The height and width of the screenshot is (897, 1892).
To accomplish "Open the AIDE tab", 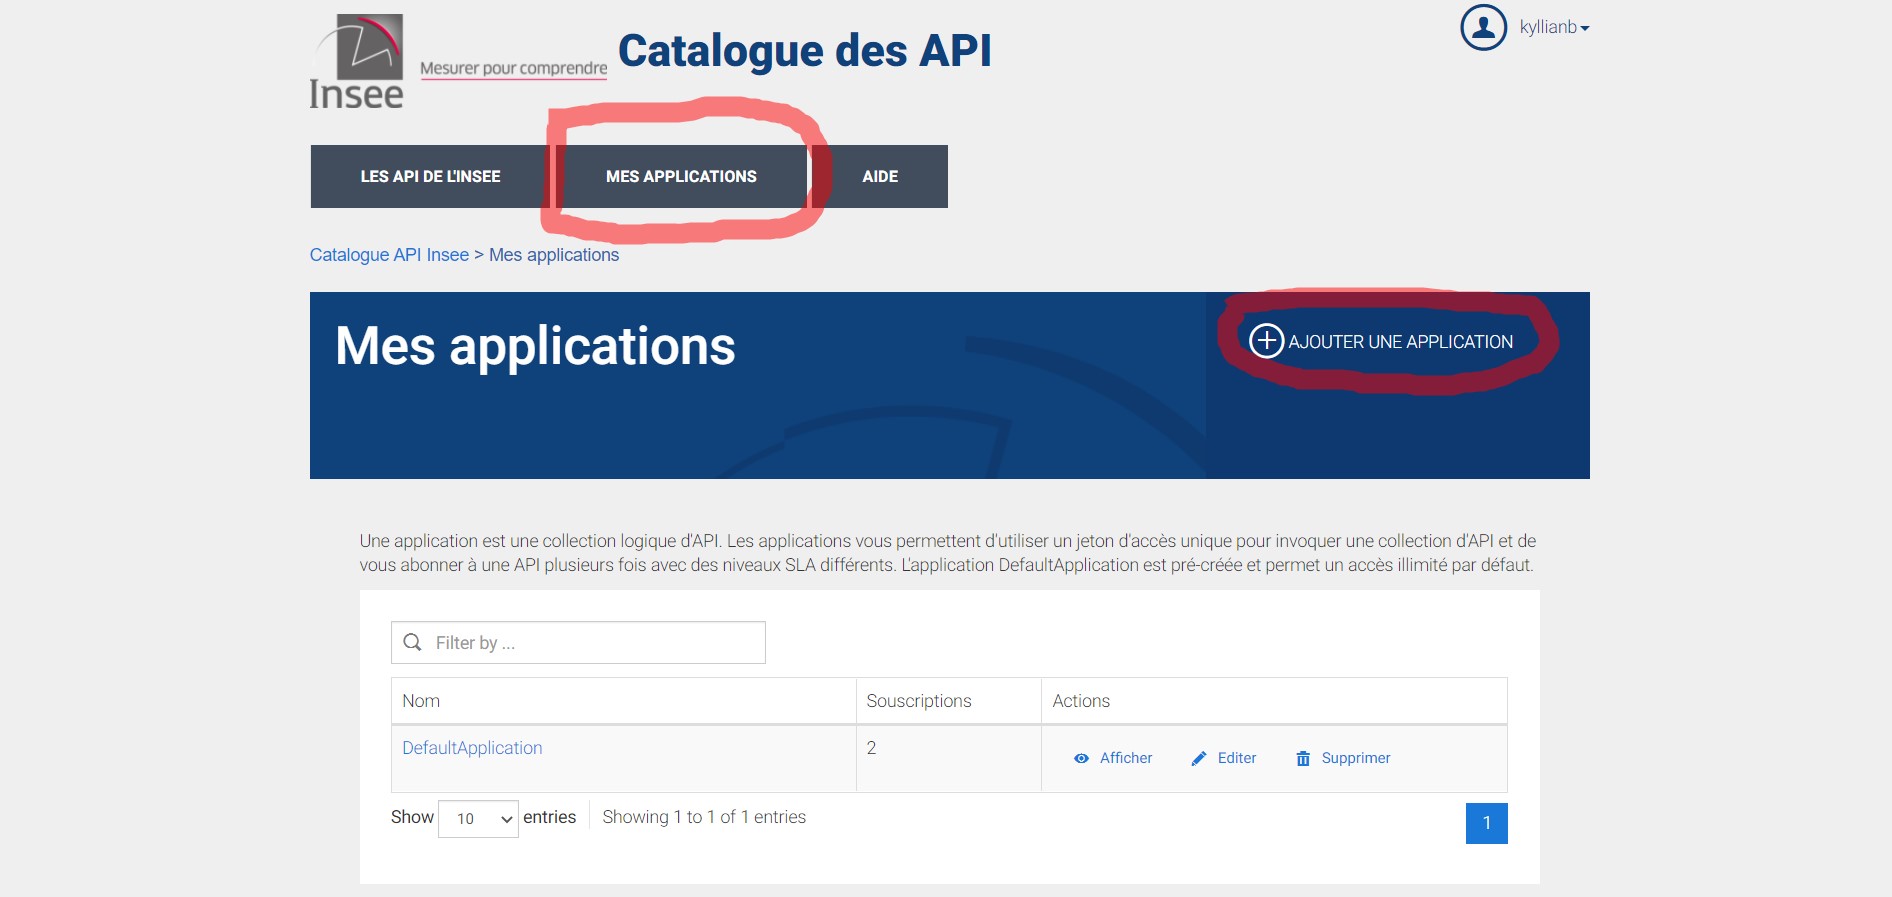I will [880, 176].
